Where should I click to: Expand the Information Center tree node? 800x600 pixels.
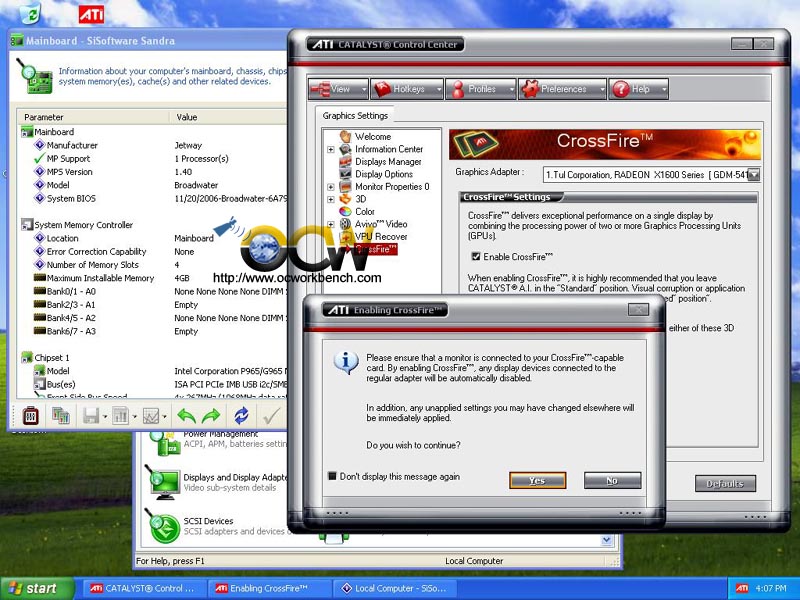tap(331, 149)
